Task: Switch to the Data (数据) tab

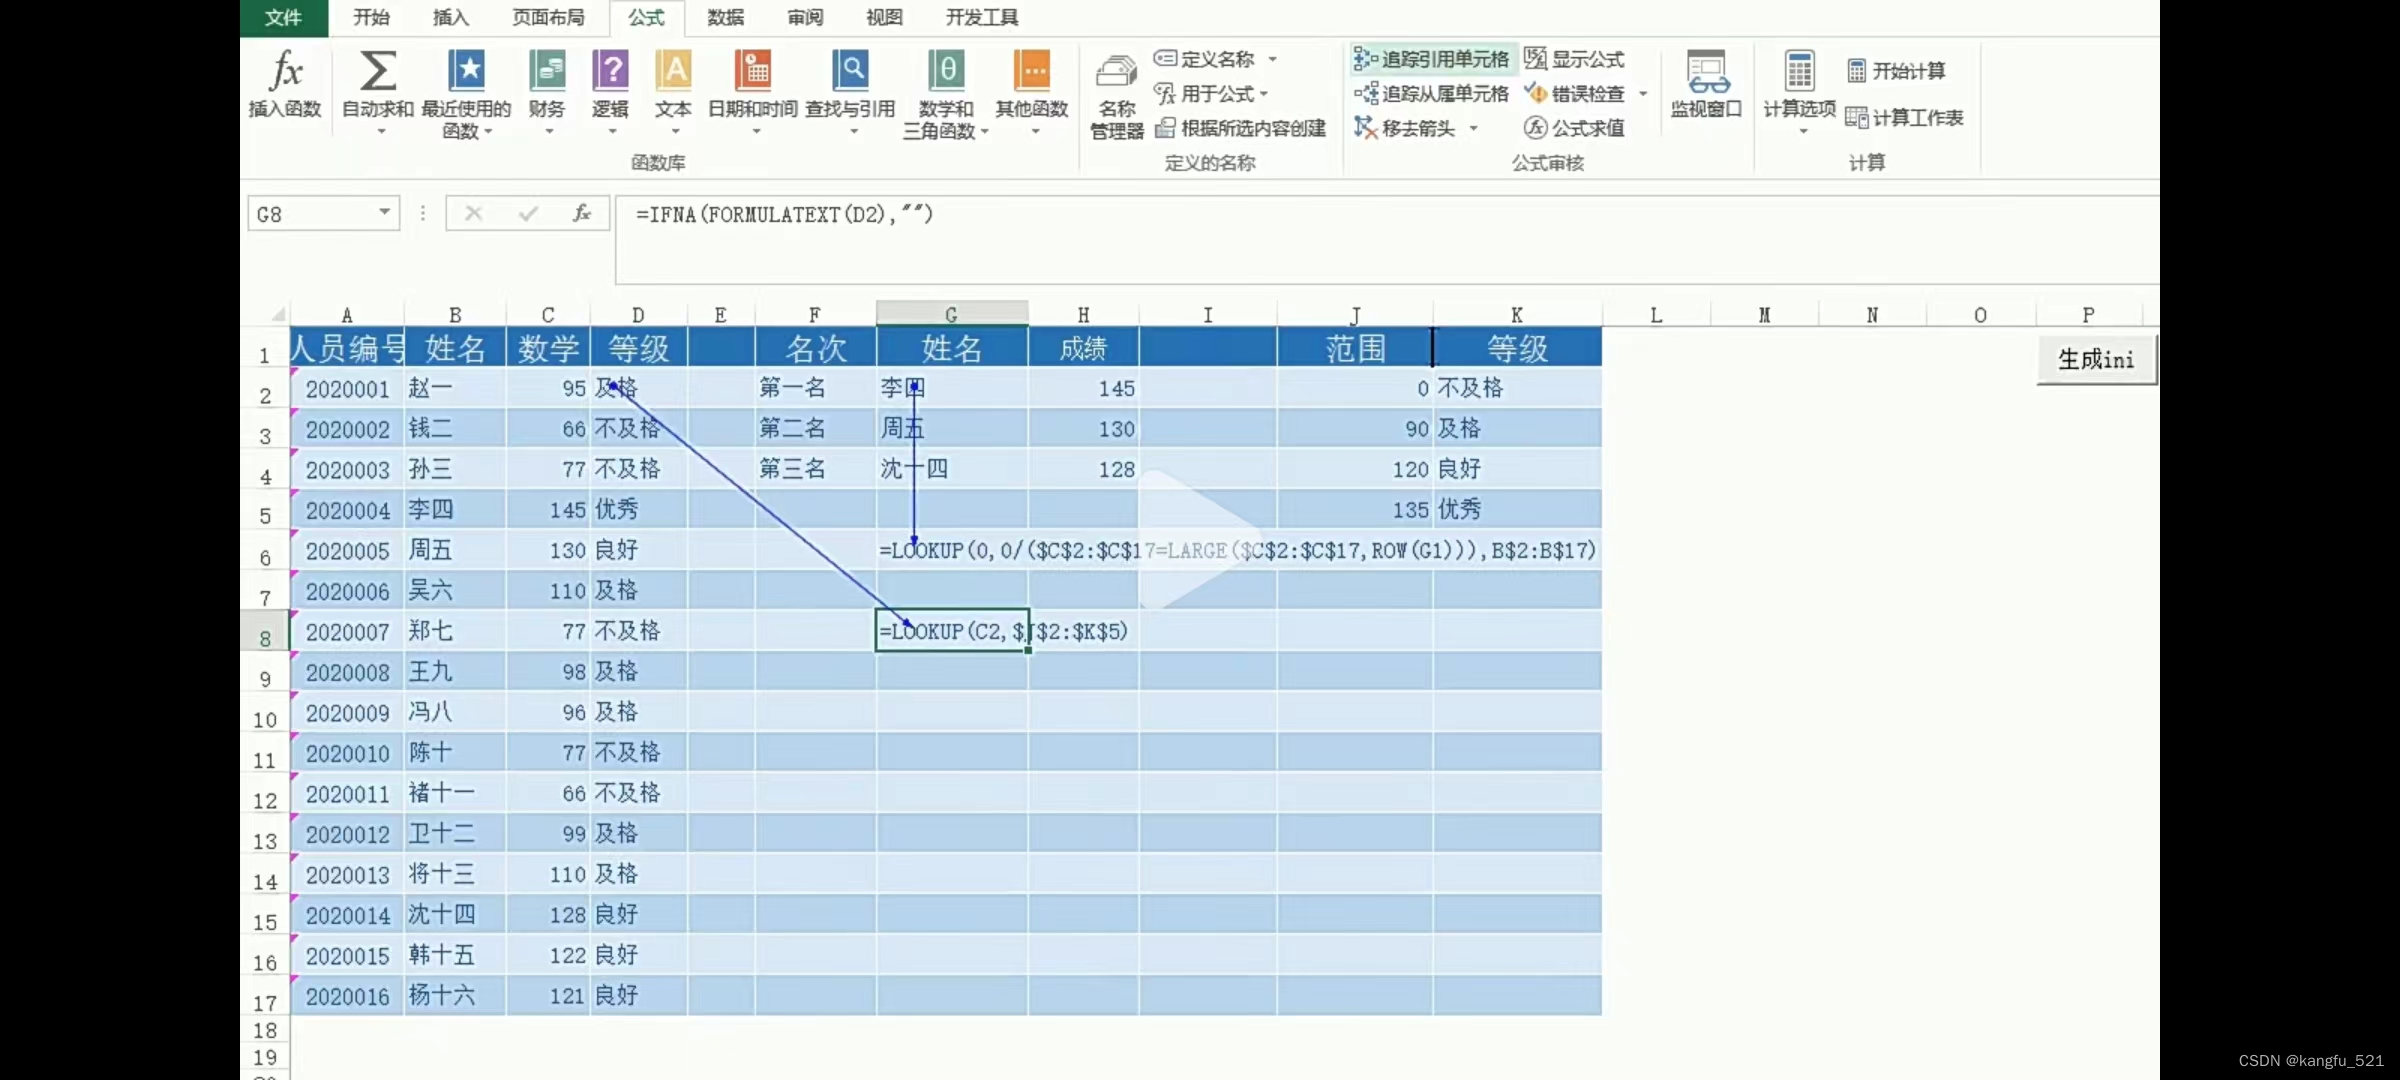Action: [725, 17]
